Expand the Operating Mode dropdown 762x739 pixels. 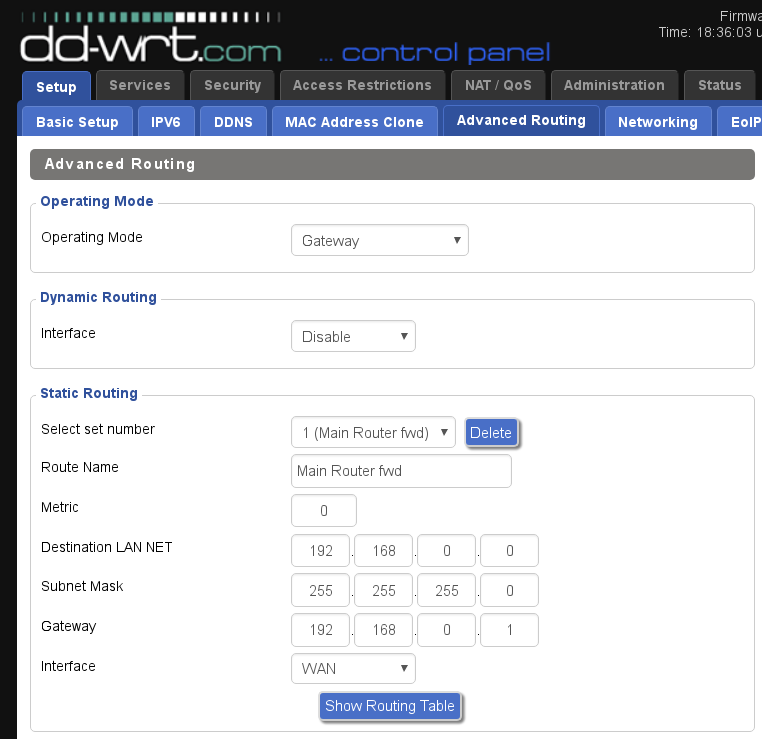tap(379, 241)
